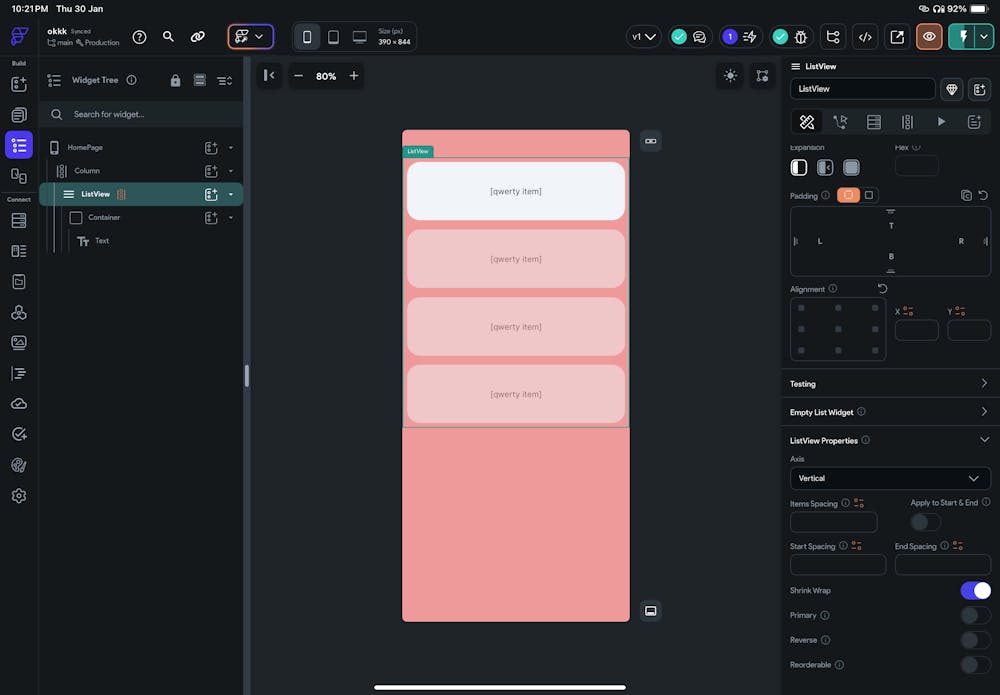Expand the Empty List Widget section

[887, 411]
